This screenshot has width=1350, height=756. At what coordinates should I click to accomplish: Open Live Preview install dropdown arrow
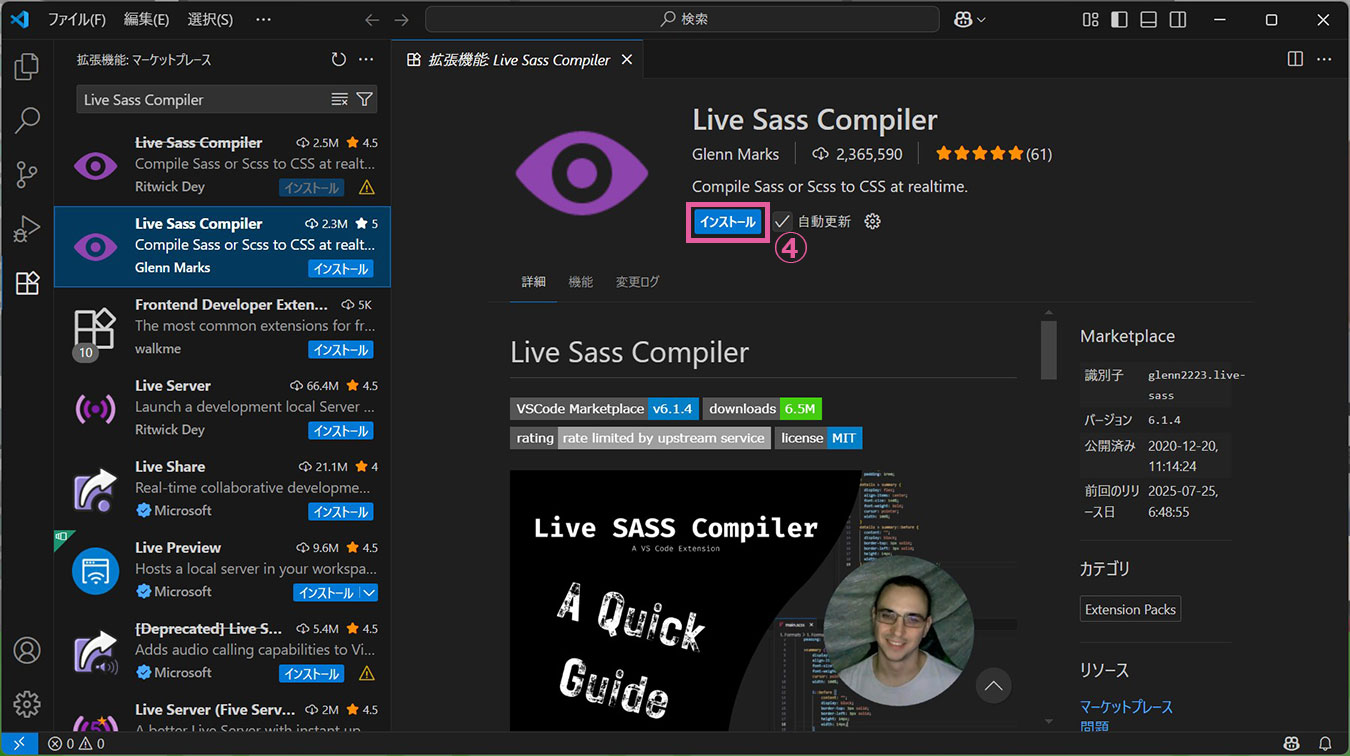point(368,593)
